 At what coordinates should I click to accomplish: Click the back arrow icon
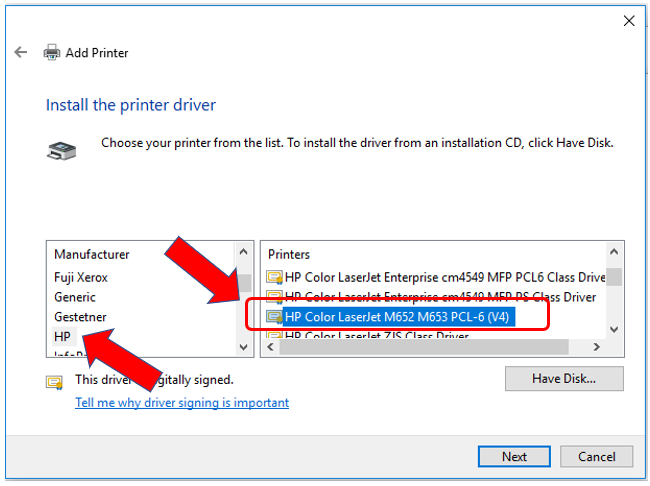(x=21, y=52)
